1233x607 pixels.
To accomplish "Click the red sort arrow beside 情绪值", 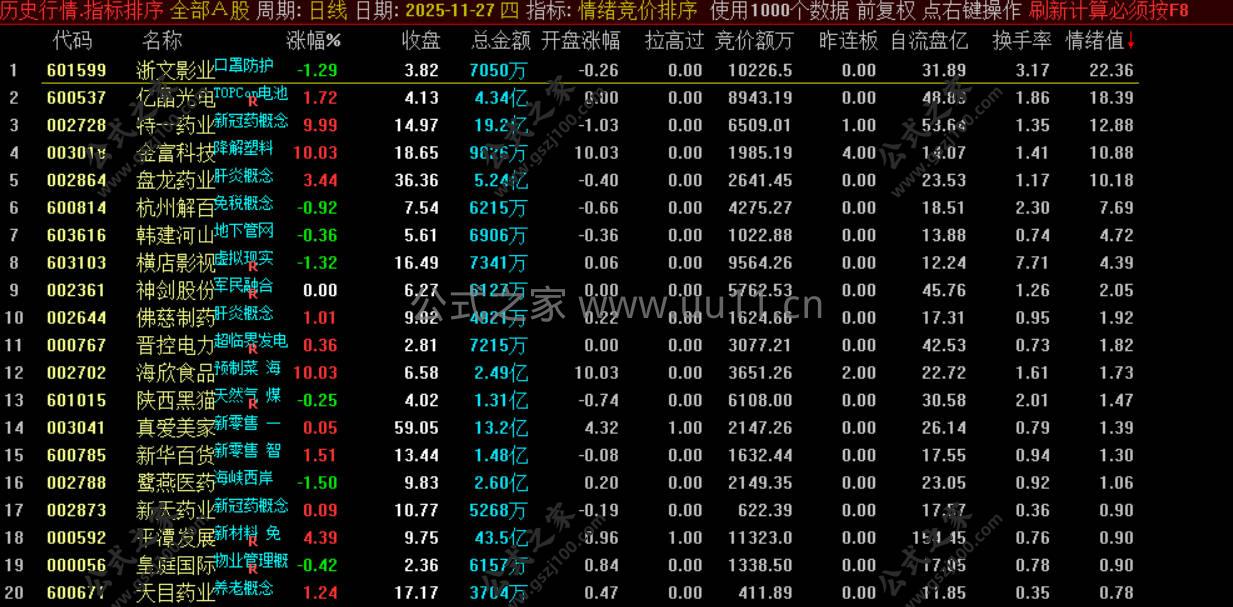I will (x=1131, y=41).
